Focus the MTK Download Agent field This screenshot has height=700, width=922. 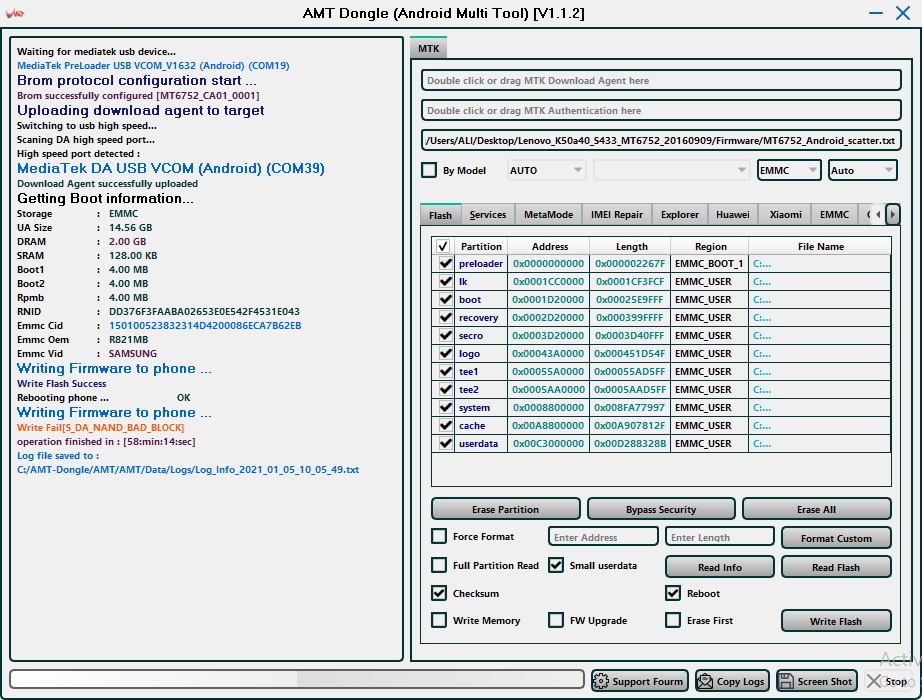pos(662,80)
